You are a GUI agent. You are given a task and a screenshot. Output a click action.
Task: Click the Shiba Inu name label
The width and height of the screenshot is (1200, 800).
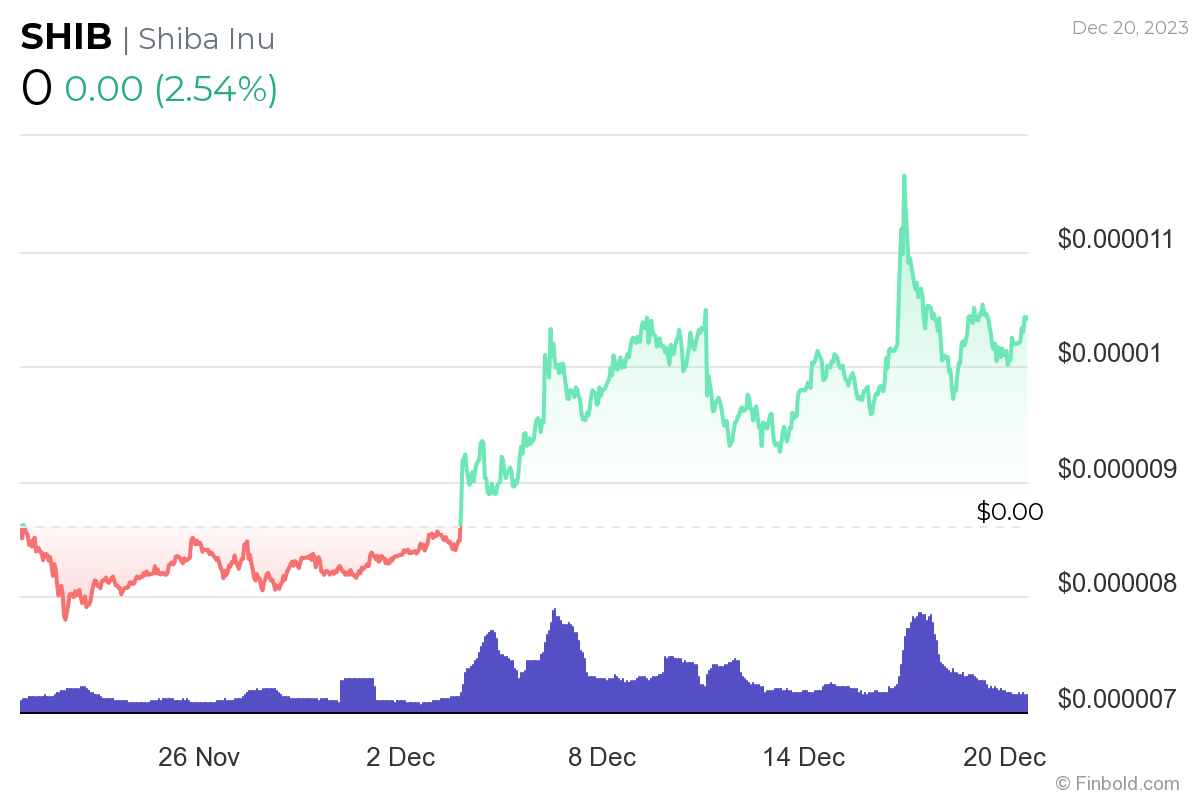(206, 38)
